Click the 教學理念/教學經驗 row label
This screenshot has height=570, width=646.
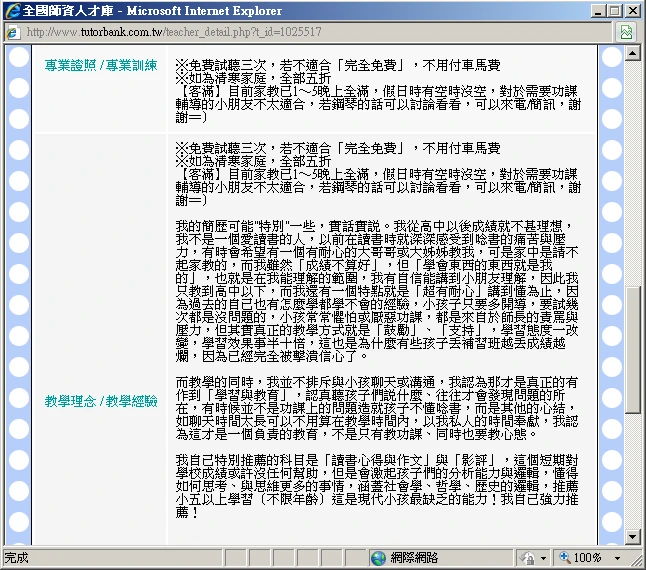(x=101, y=401)
